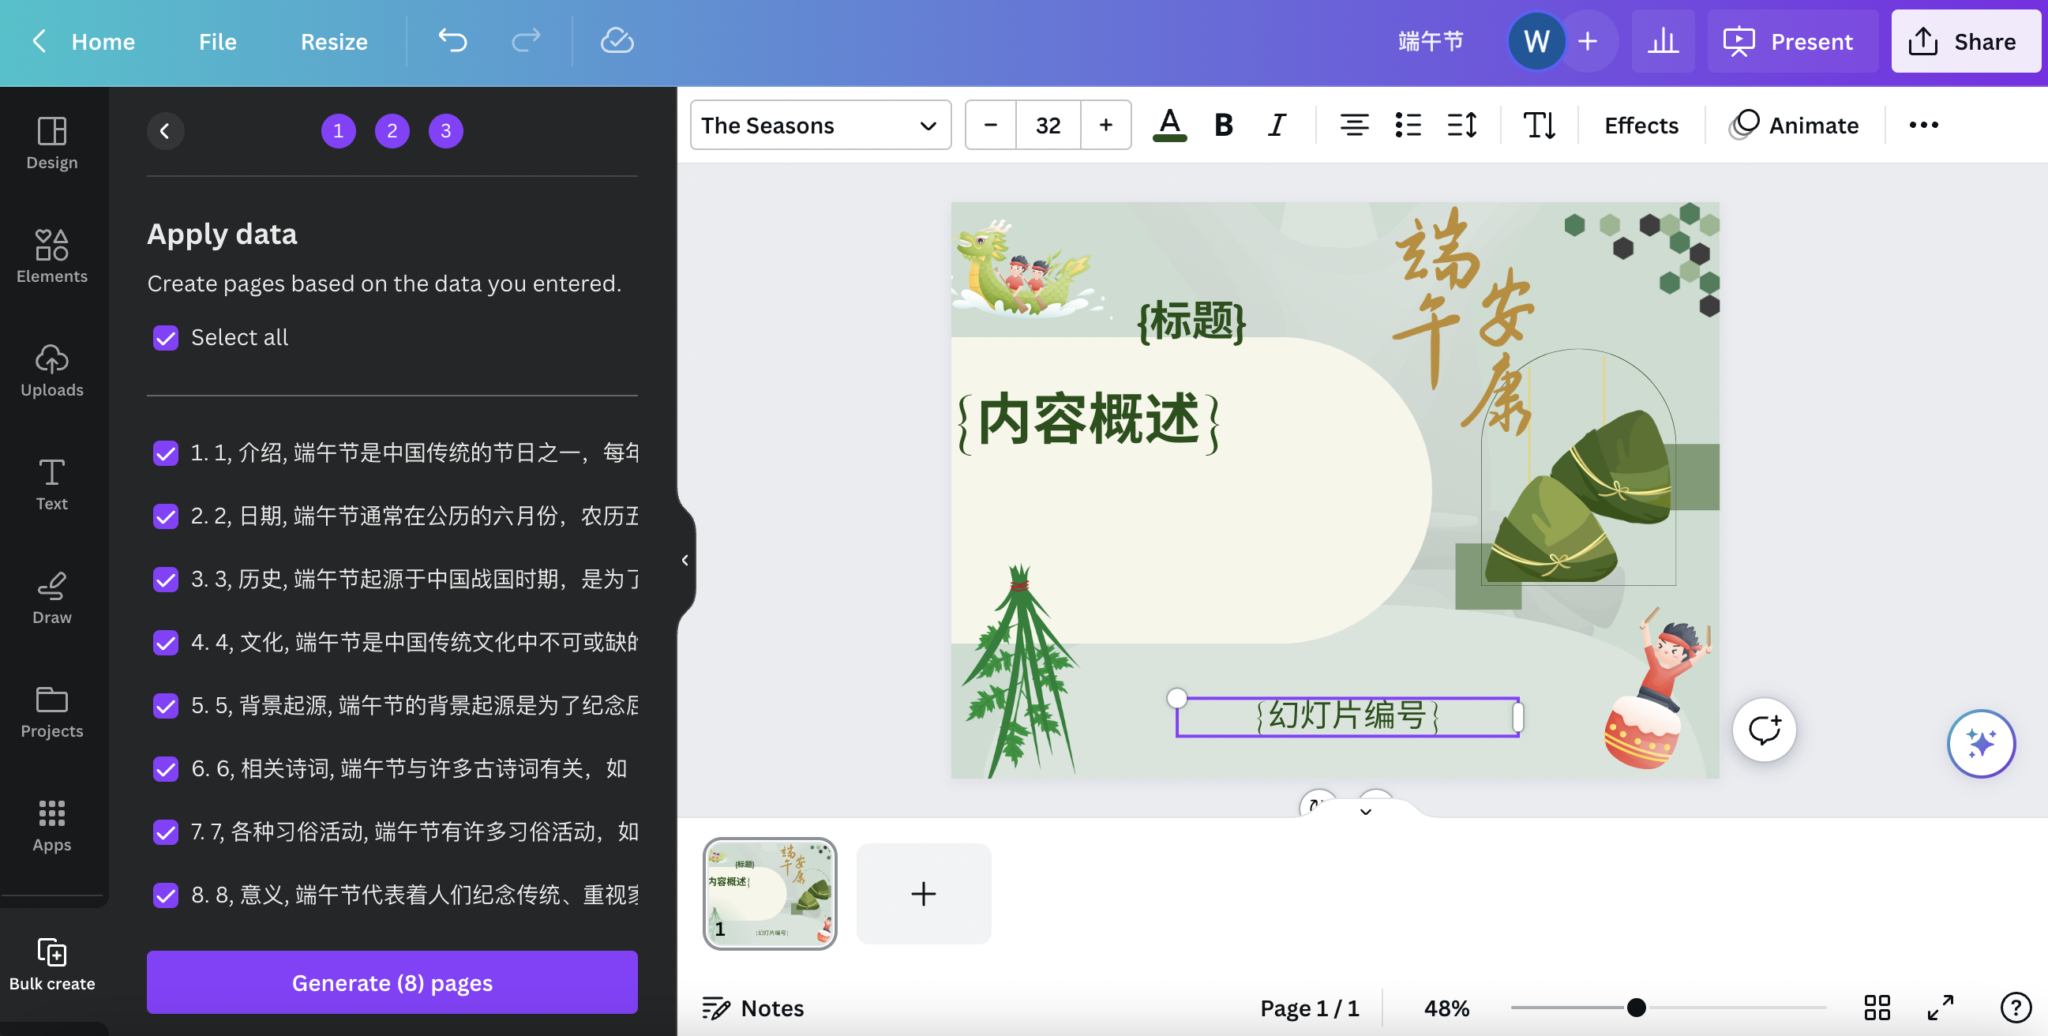Uncheck the row 6 相关诗词 checkbox
Image resolution: width=2048 pixels, height=1036 pixels.
[166, 769]
